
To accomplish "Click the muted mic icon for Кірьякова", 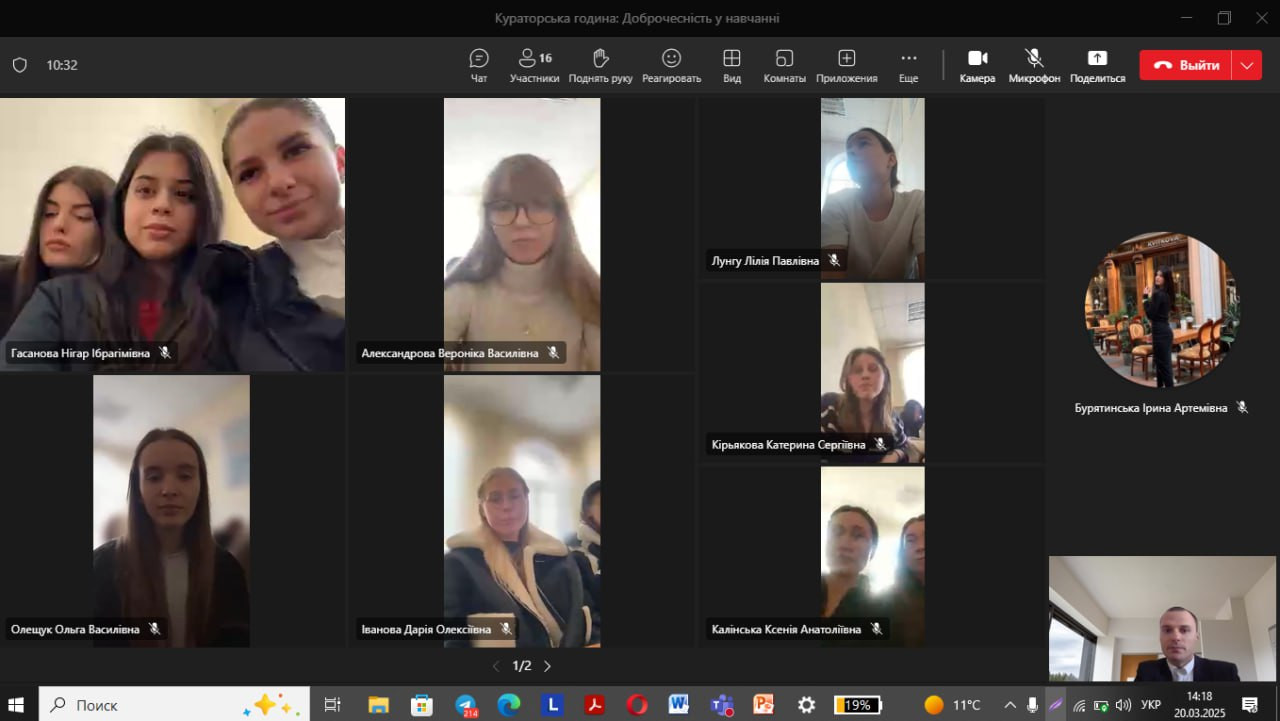I will coord(880,445).
